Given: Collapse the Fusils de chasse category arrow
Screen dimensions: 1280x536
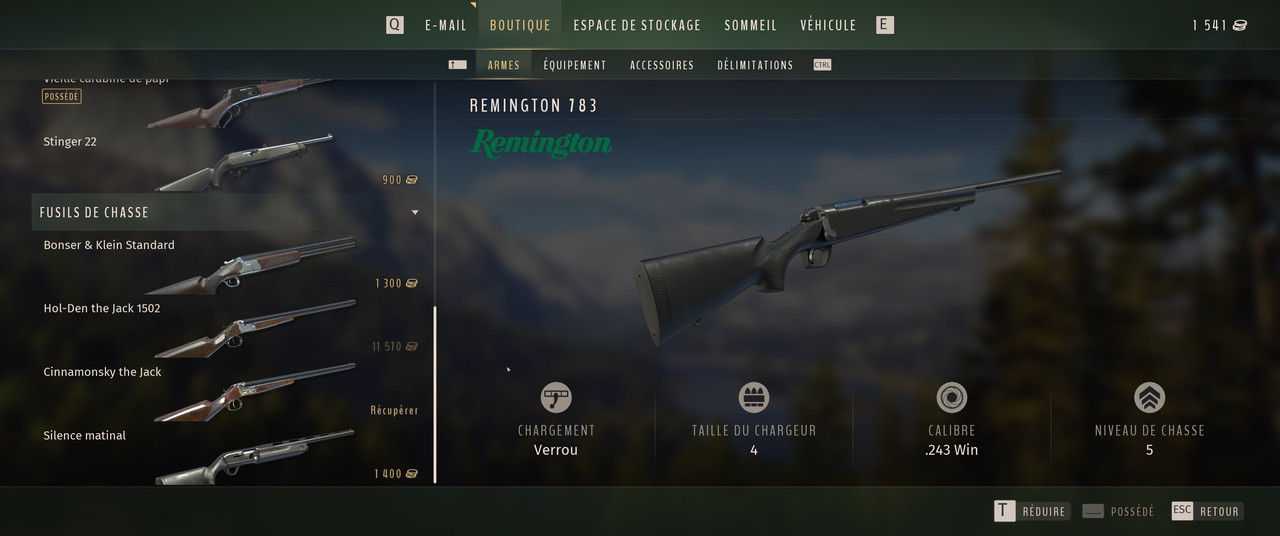Looking at the screenshot, I should (x=415, y=212).
